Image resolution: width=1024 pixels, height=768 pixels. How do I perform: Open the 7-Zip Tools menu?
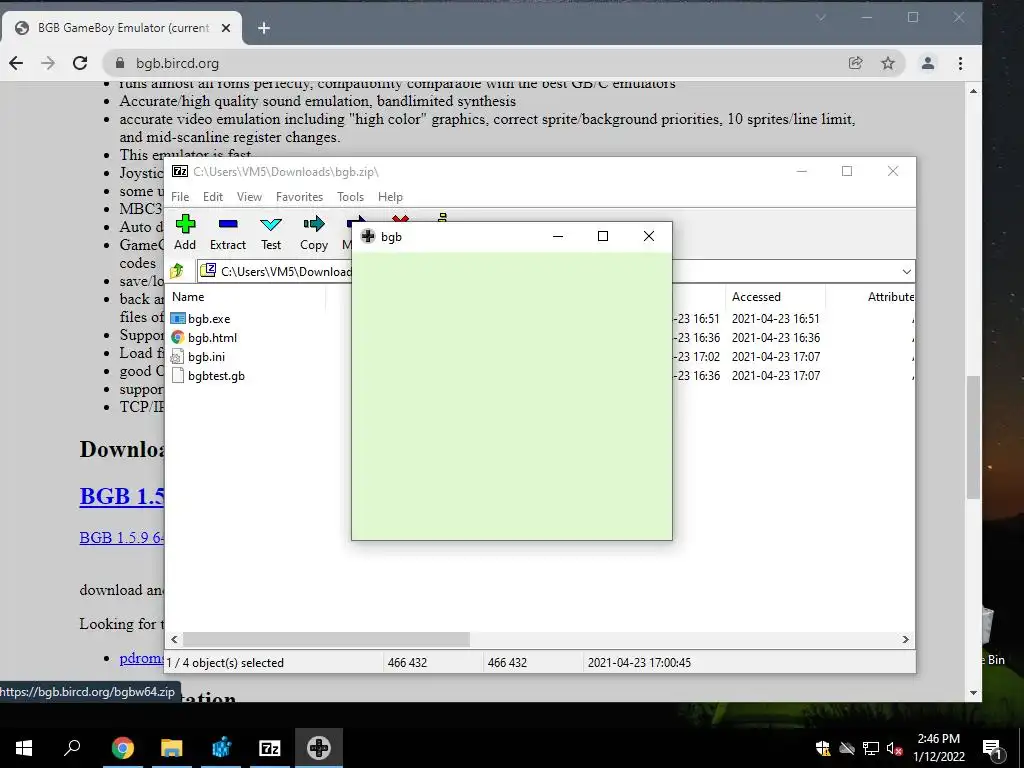(351, 197)
